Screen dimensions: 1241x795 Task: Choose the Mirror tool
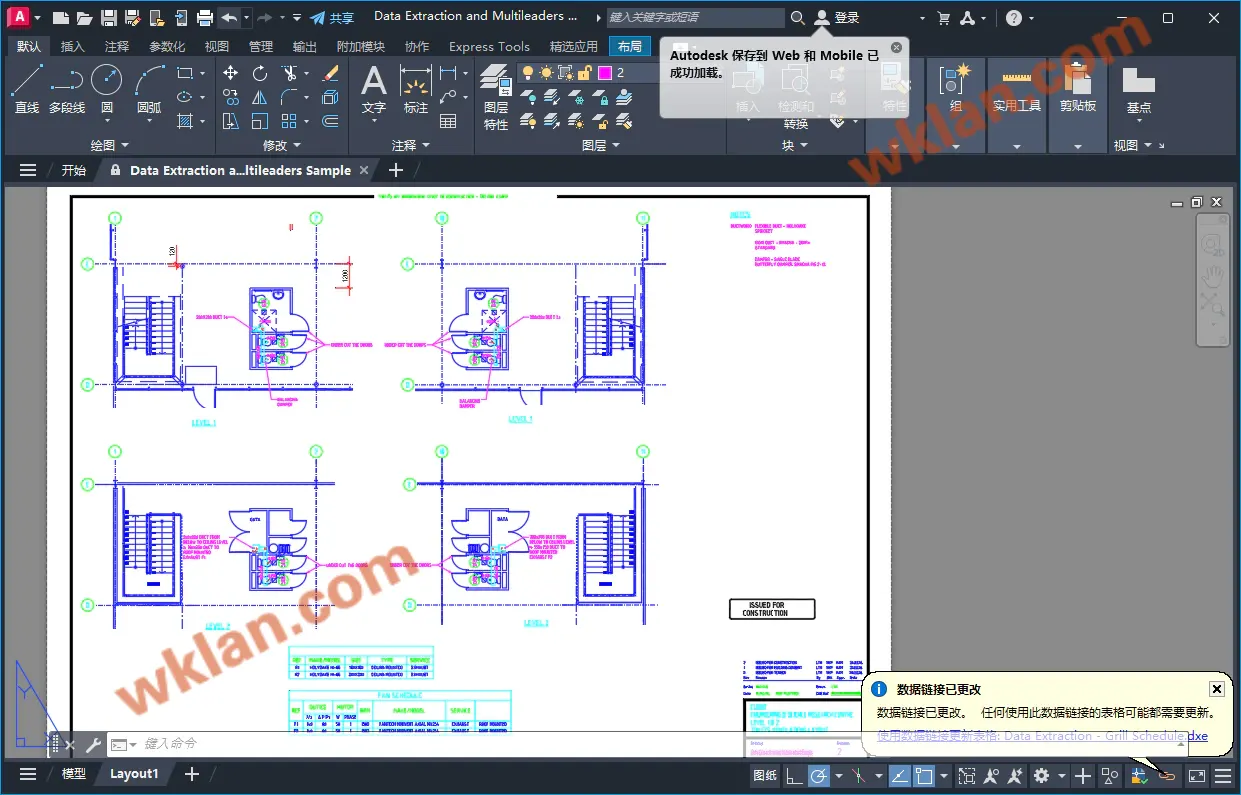click(x=260, y=97)
